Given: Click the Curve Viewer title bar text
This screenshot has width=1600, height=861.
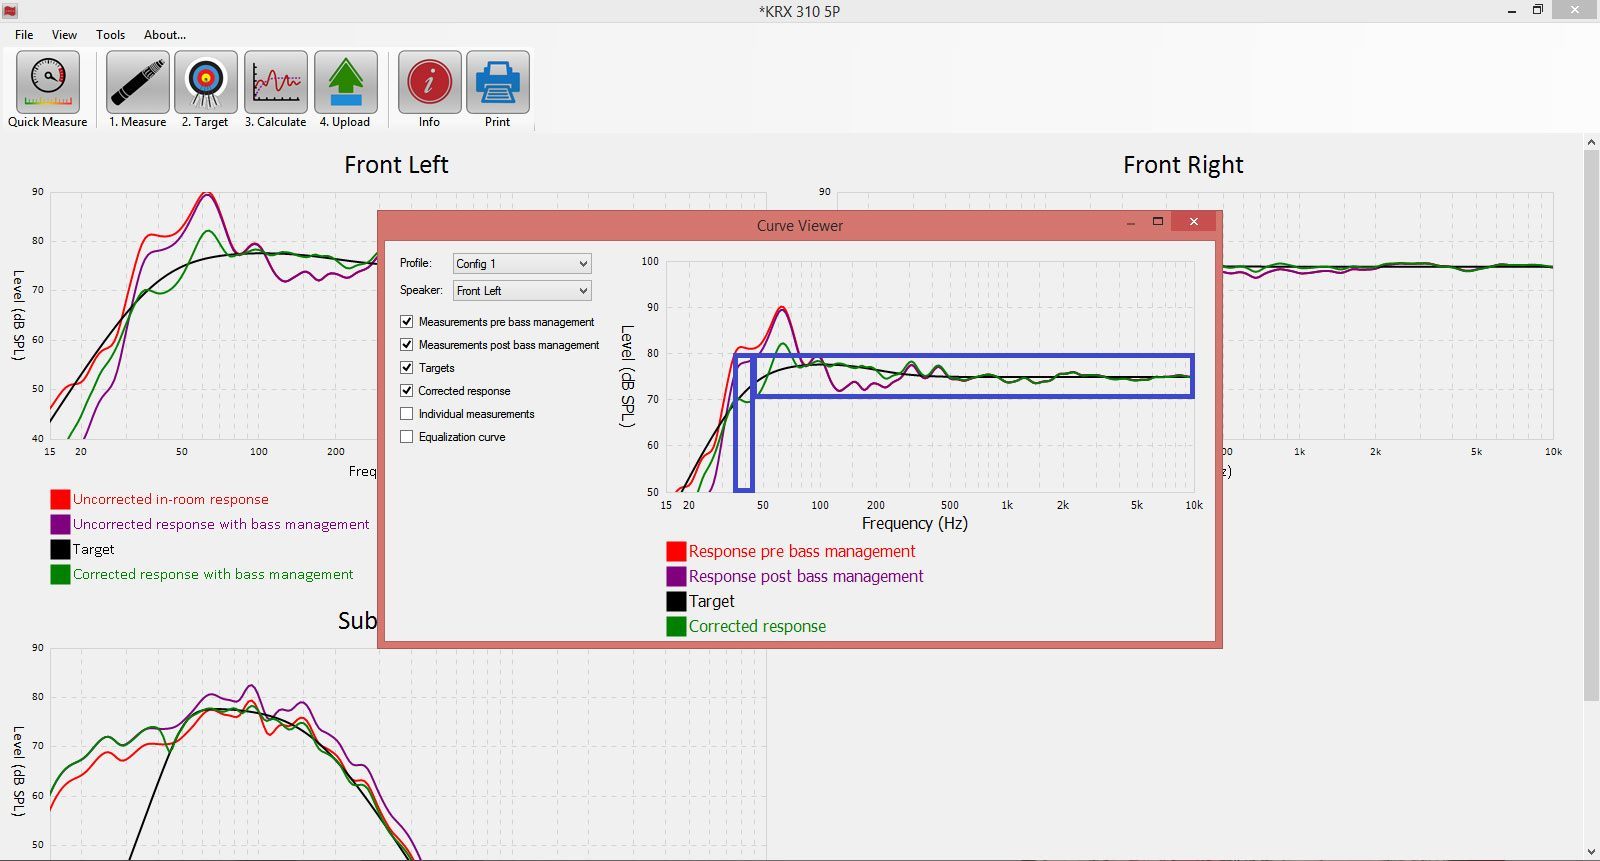Looking at the screenshot, I should [800, 226].
